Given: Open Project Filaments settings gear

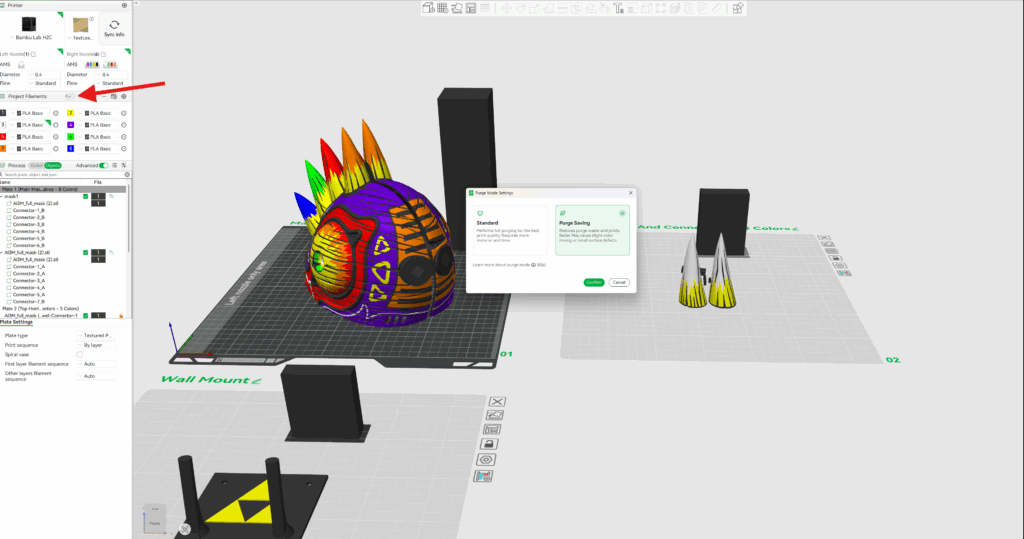Looking at the screenshot, I should tap(124, 96).
